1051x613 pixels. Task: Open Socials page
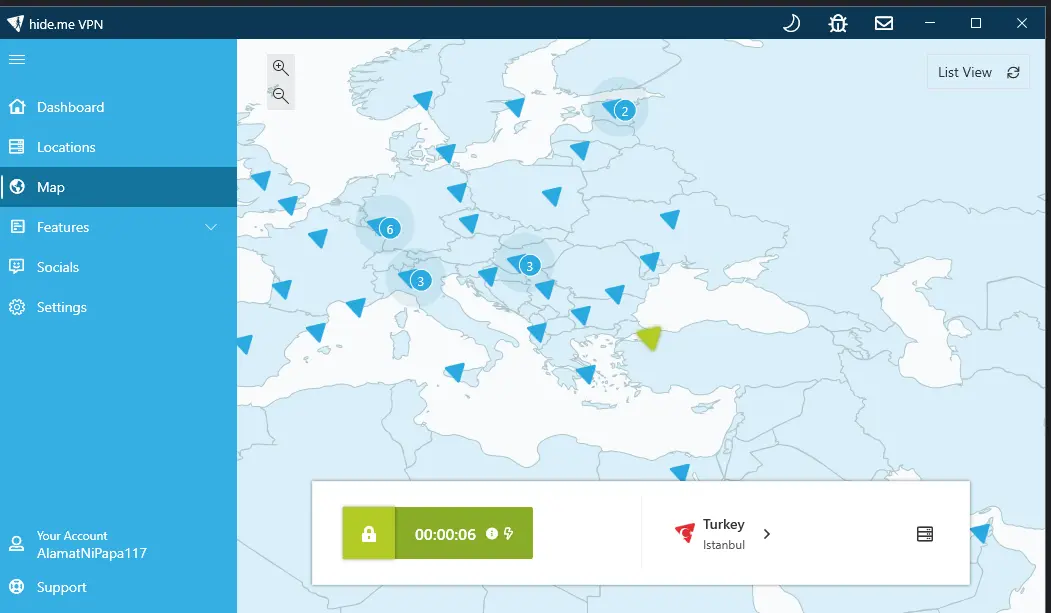(118, 267)
